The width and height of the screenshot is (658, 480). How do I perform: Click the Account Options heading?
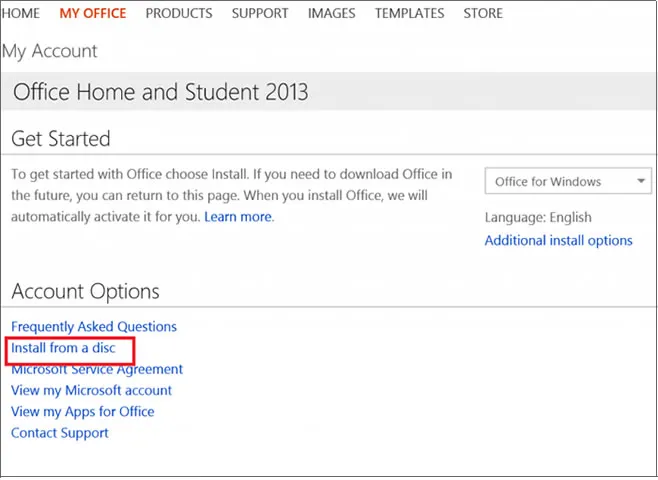86,291
